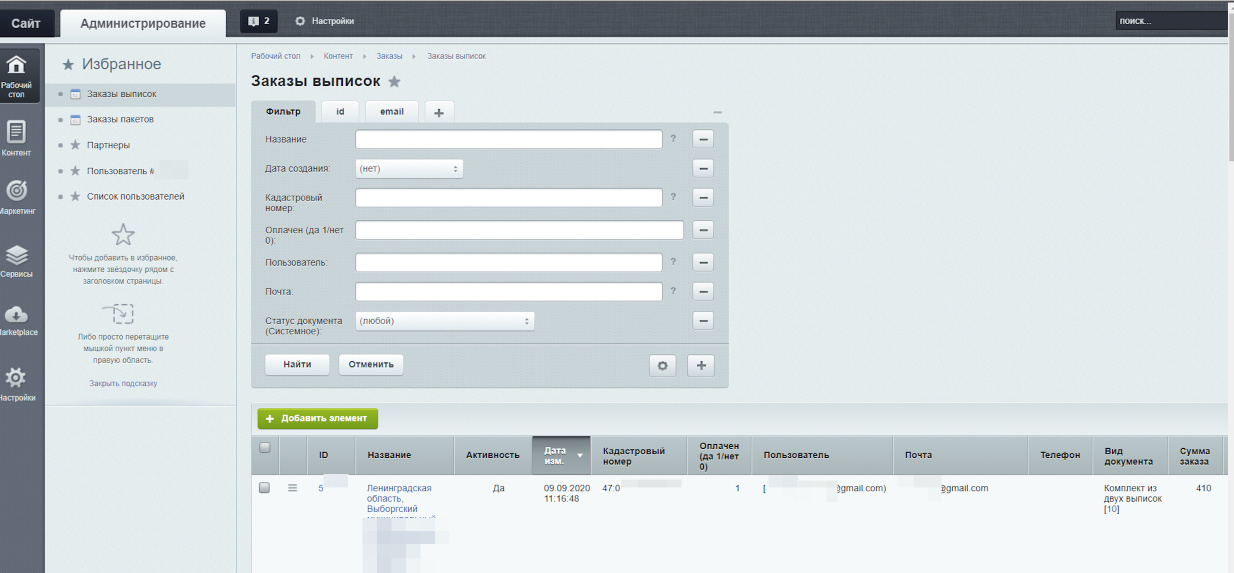Remove Пользователь filter row with minus button

click(x=703, y=262)
